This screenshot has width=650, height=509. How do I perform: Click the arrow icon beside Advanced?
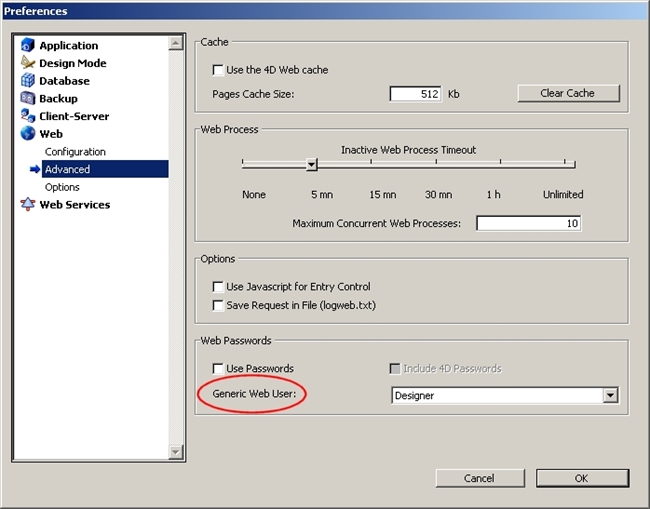click(x=34, y=170)
